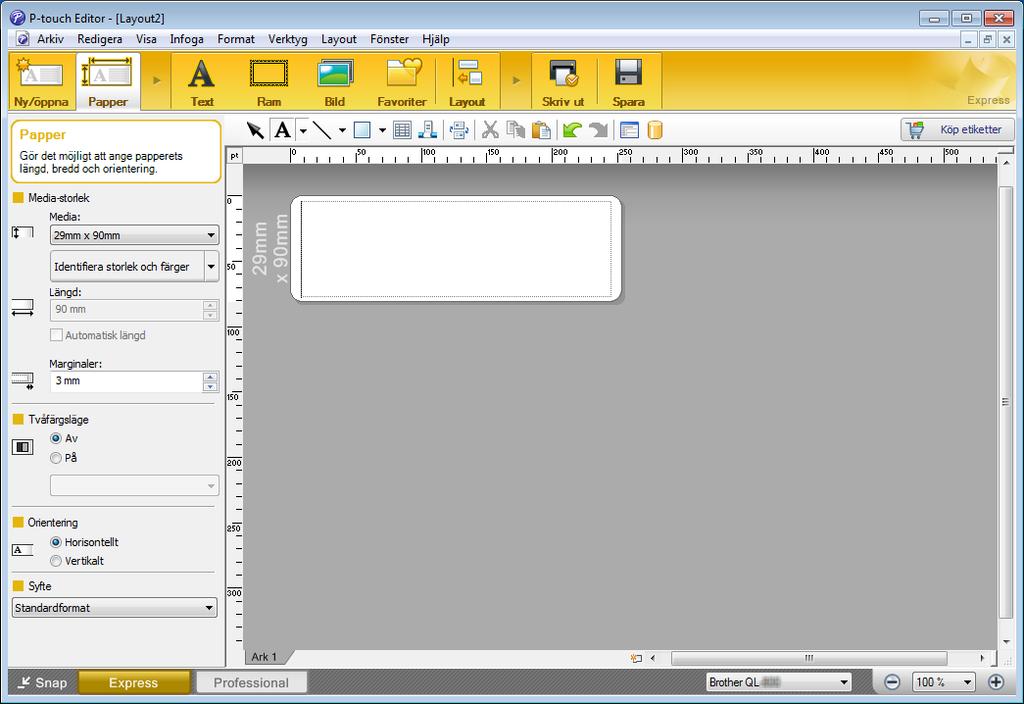The image size is (1024, 704).
Task: Expand the Identifiera storlek och färger arrow
Action: (211, 266)
